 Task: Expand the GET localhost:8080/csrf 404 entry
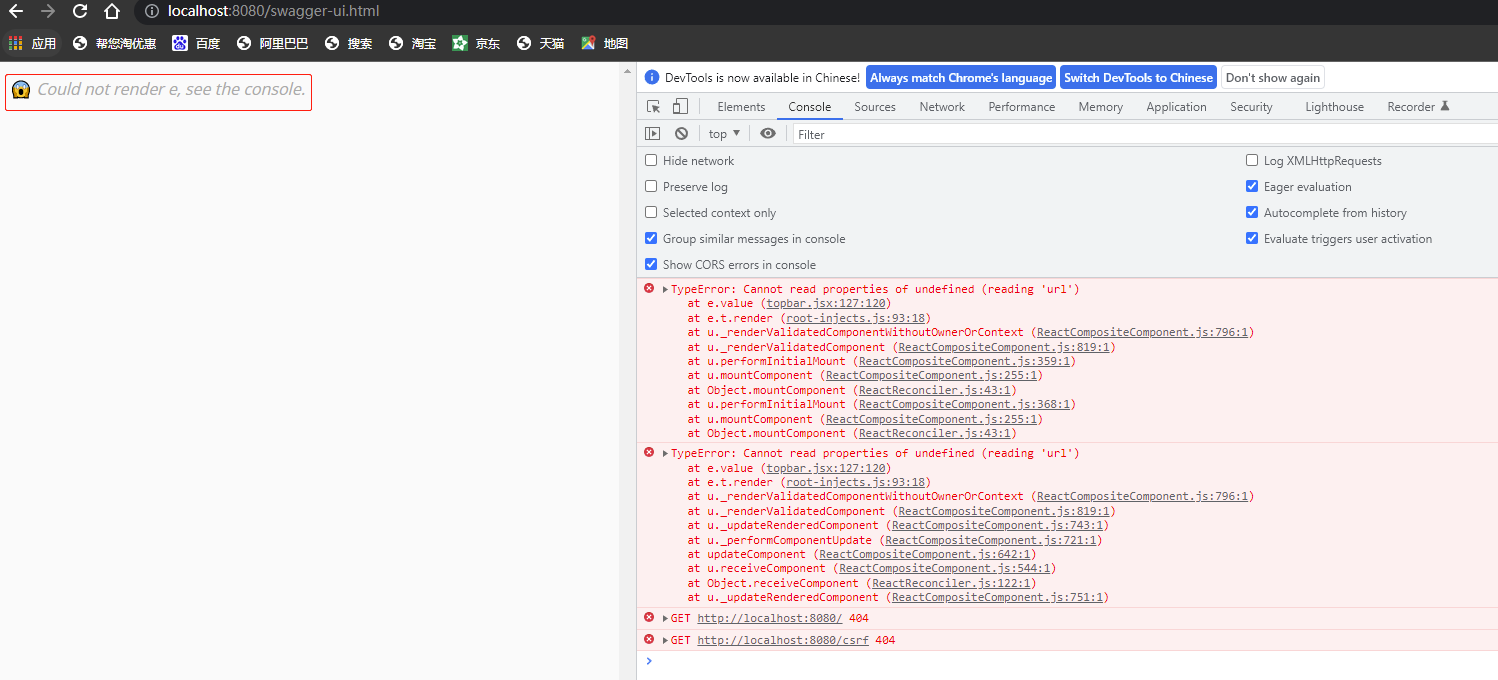click(x=665, y=640)
